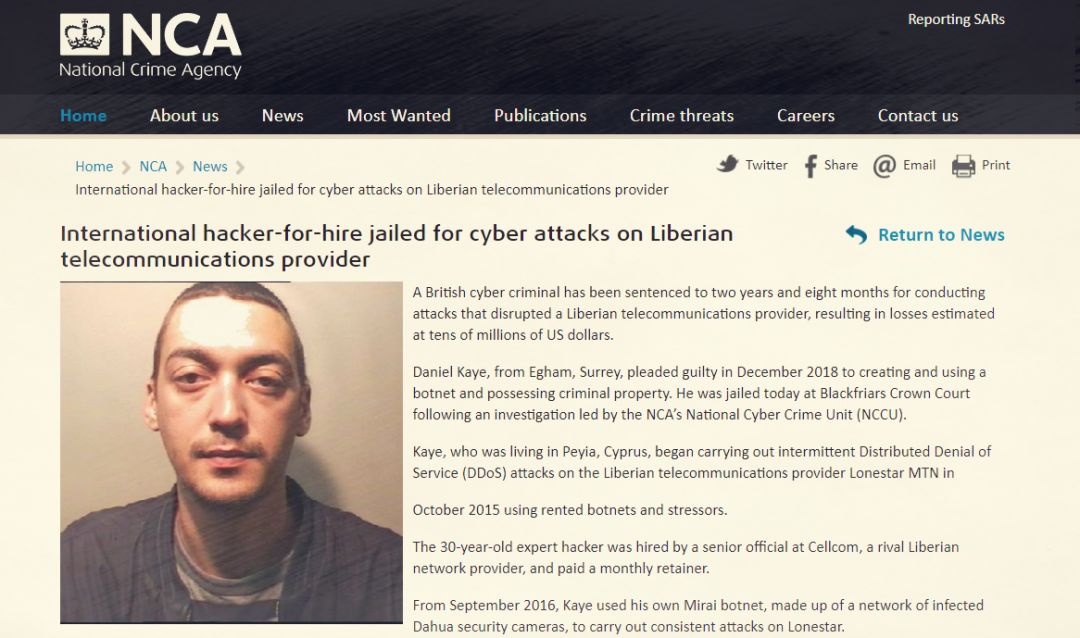Open Publications in navigation bar
Image resolution: width=1080 pixels, height=638 pixels.
coord(540,116)
